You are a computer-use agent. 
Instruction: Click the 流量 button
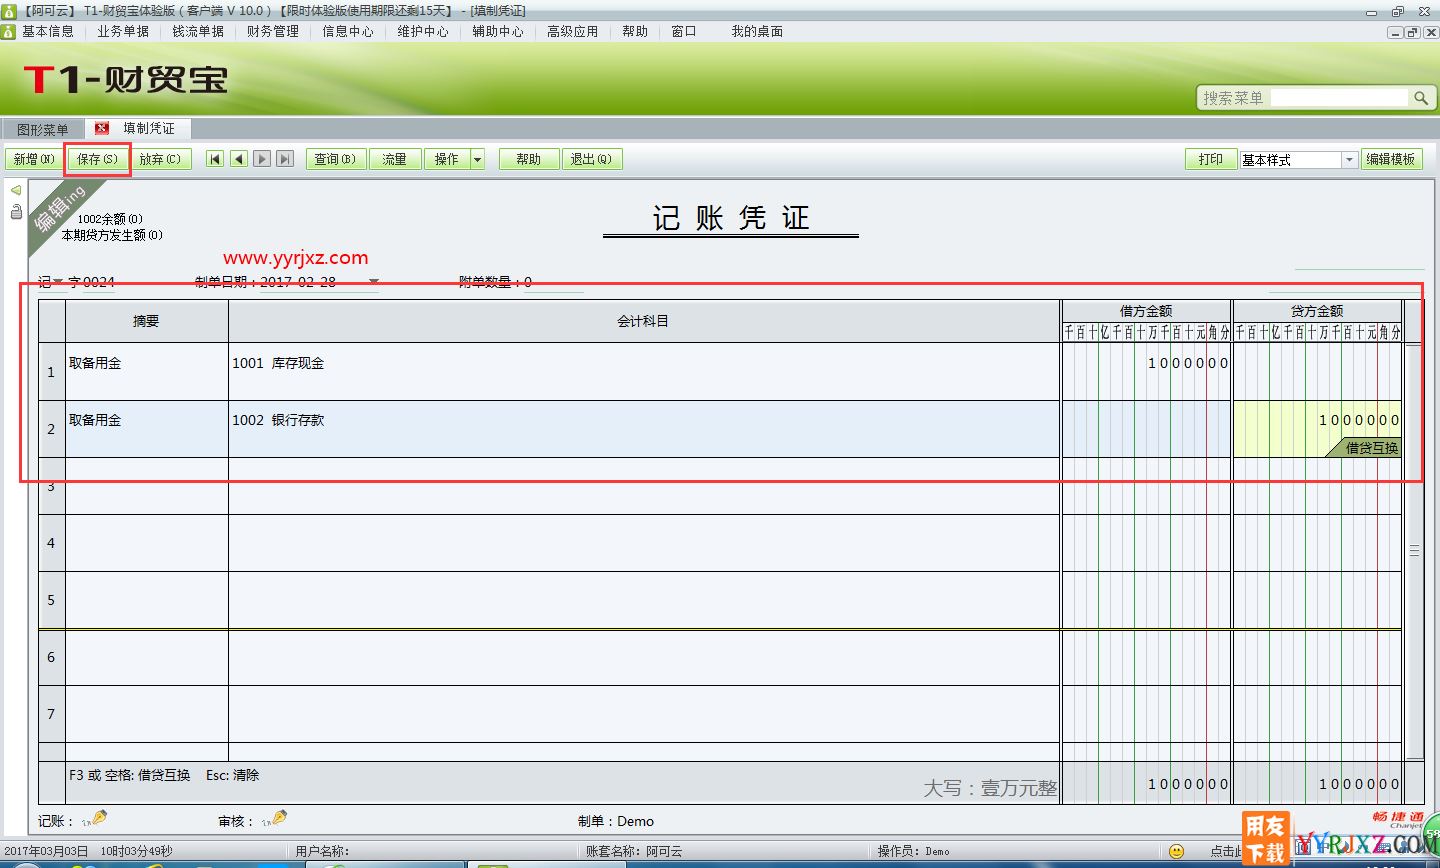point(395,159)
